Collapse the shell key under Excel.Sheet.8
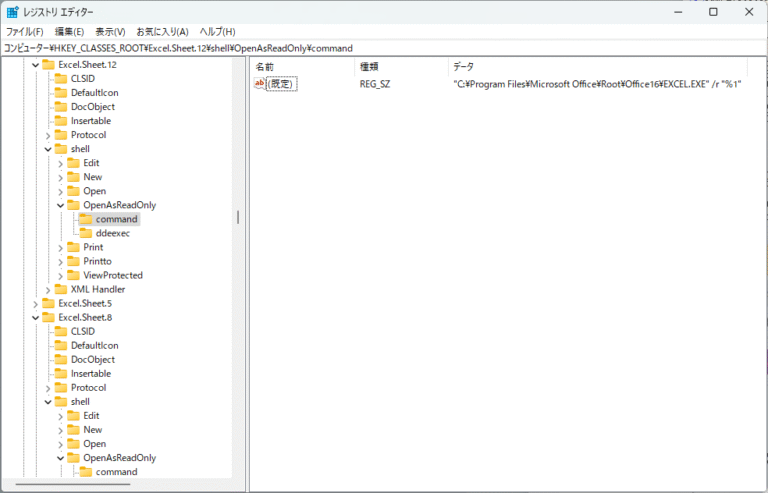768x493 pixels. coord(48,402)
